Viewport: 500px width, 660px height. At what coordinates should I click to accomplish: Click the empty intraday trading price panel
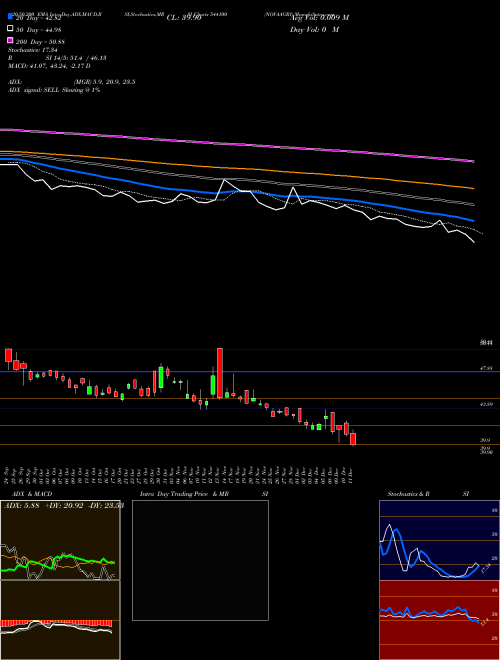(x=200, y=560)
